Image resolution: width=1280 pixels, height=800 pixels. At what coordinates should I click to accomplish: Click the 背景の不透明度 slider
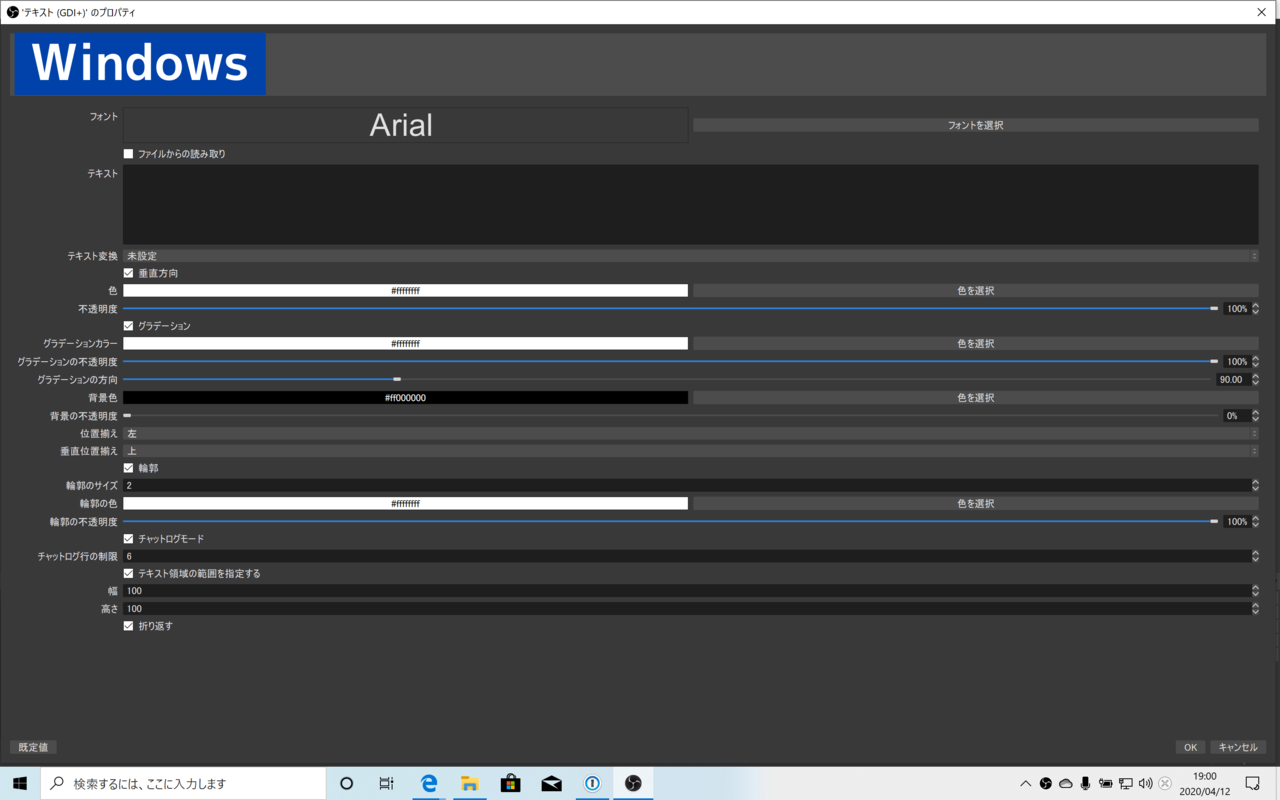[670, 415]
